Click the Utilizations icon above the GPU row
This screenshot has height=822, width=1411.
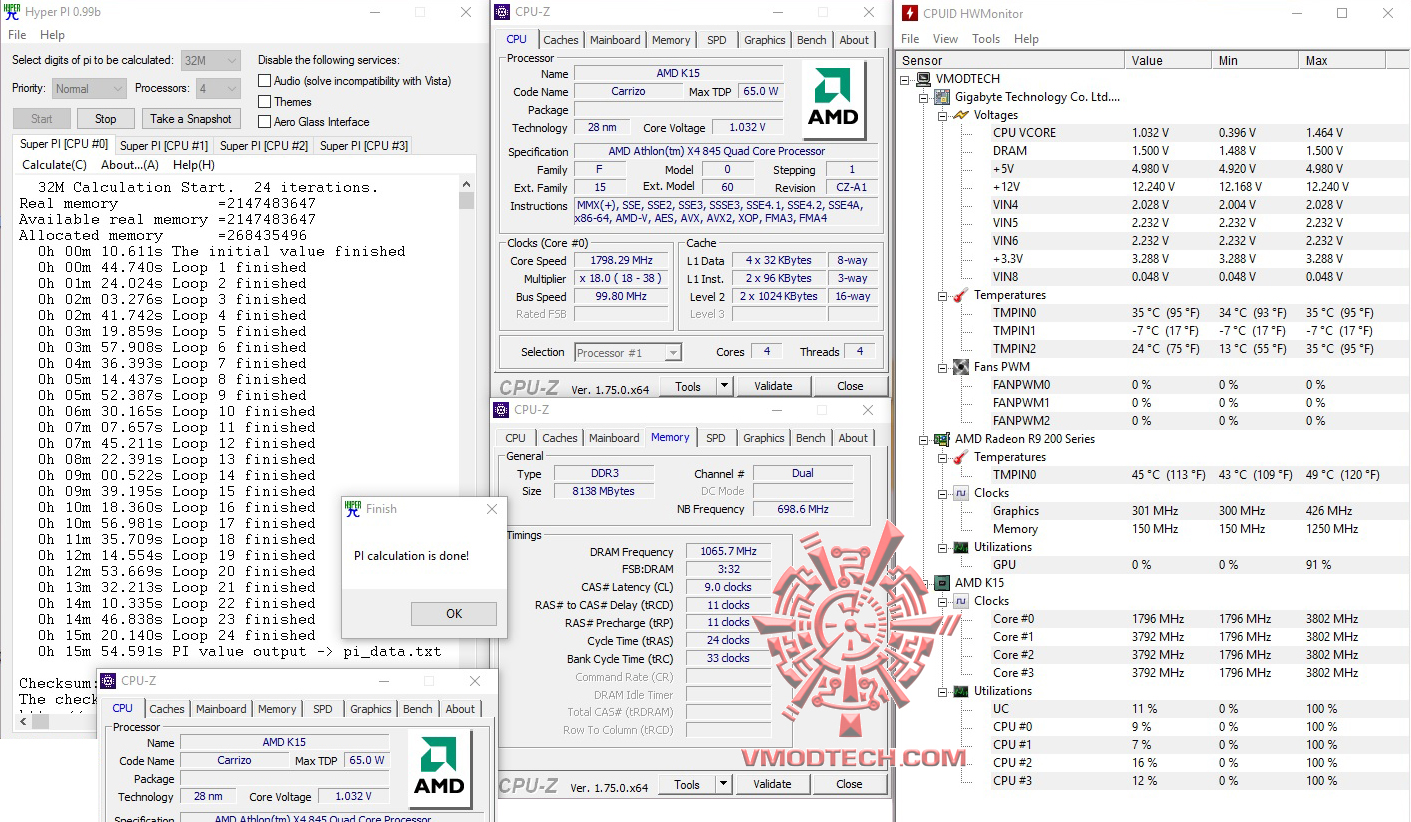point(961,547)
